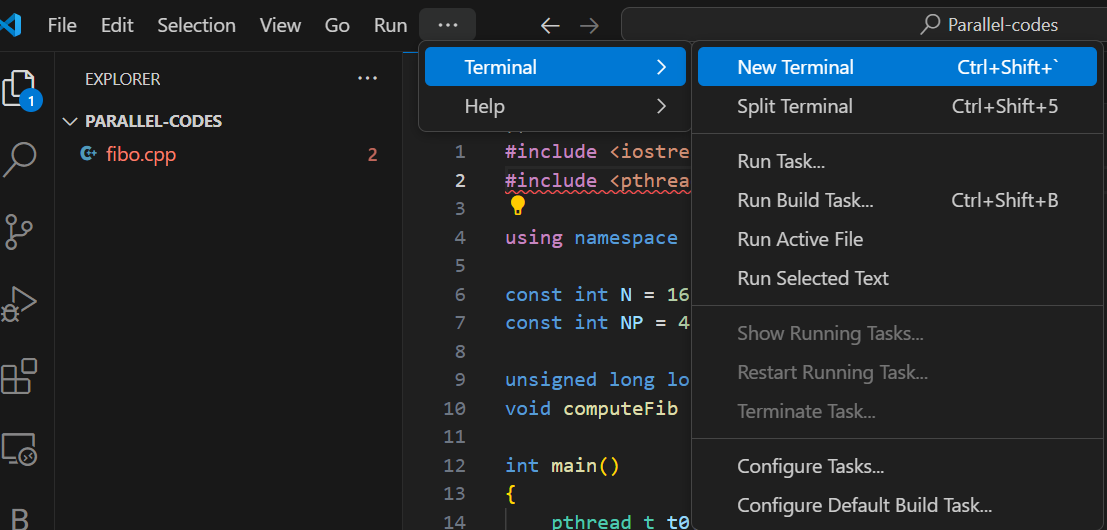Choose Run Selected Text
Screen dimensions: 1107x530
(x=897, y=278)
